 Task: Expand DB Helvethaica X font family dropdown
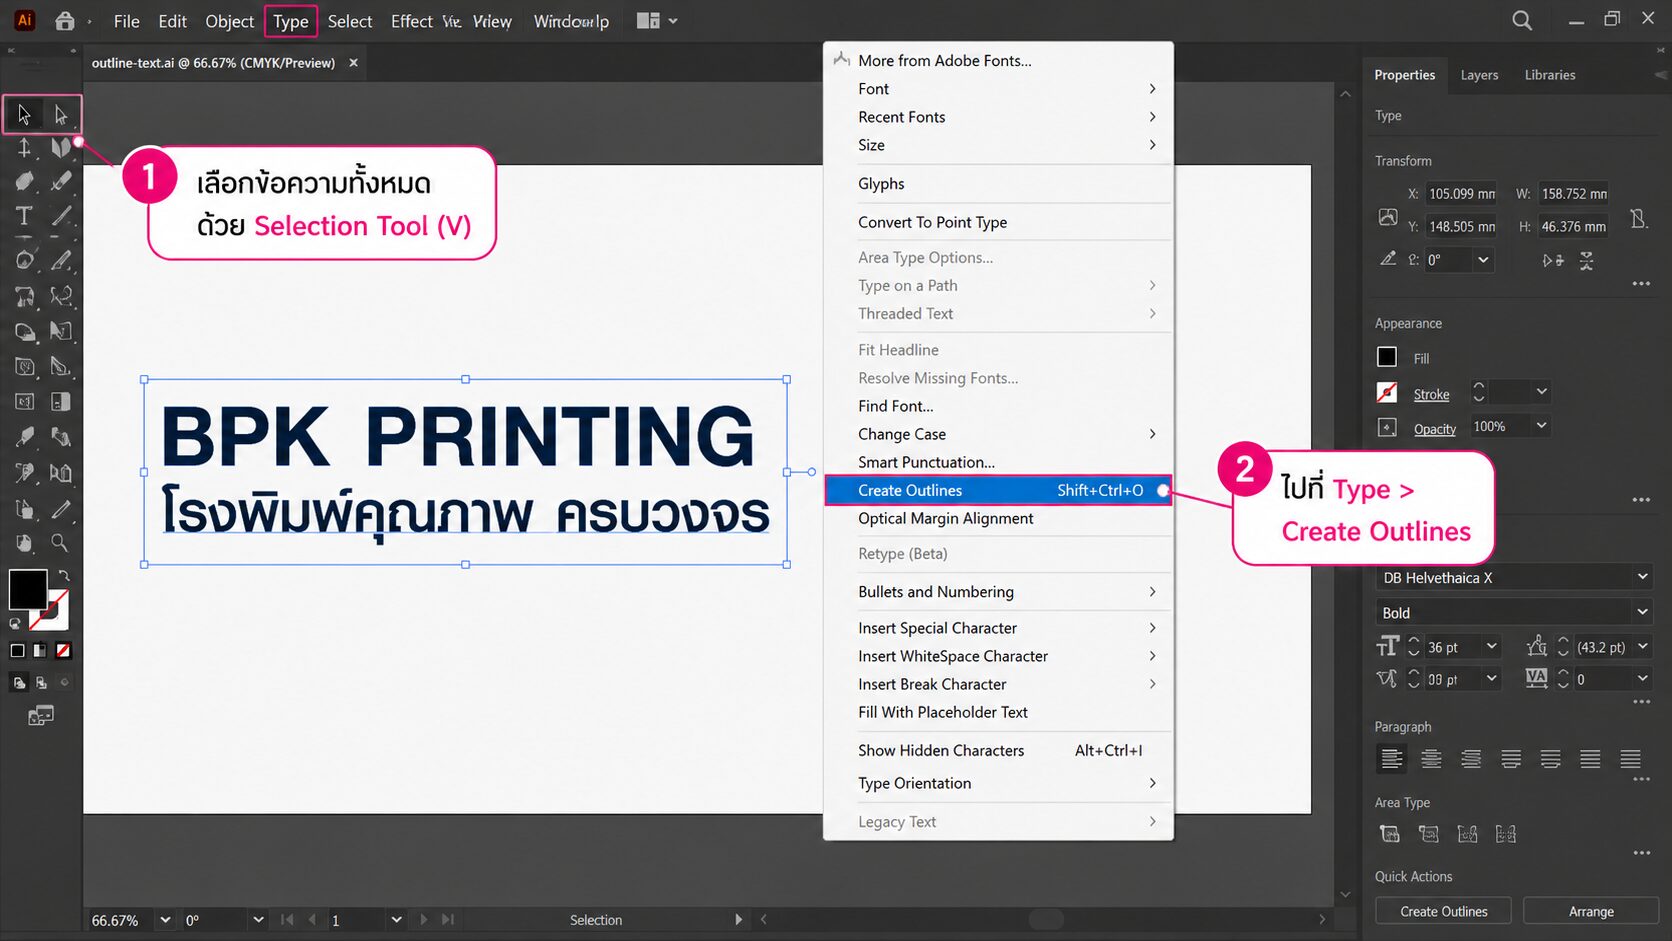1642,577
